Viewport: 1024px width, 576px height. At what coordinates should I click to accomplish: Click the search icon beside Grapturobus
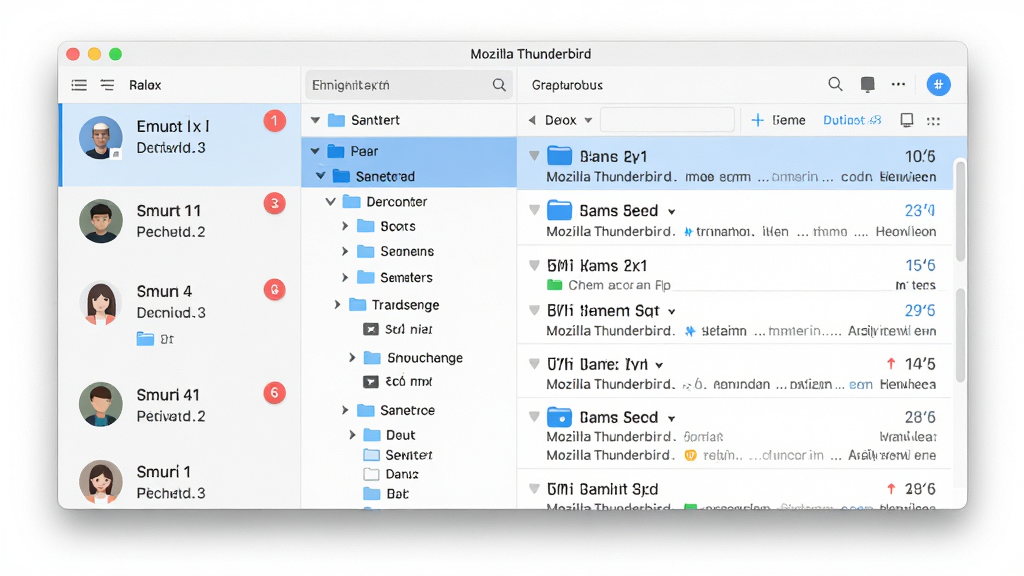coord(835,84)
